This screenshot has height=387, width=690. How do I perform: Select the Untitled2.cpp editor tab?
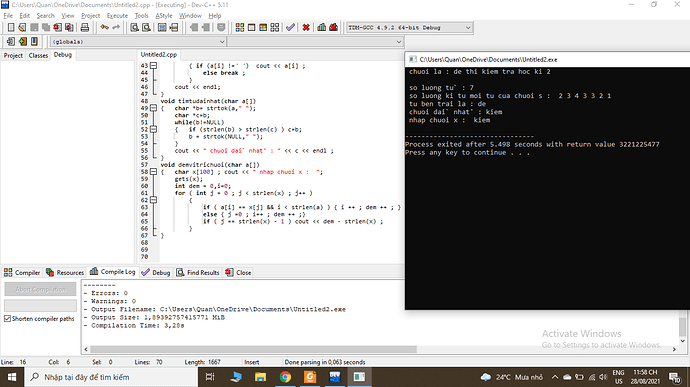158,55
